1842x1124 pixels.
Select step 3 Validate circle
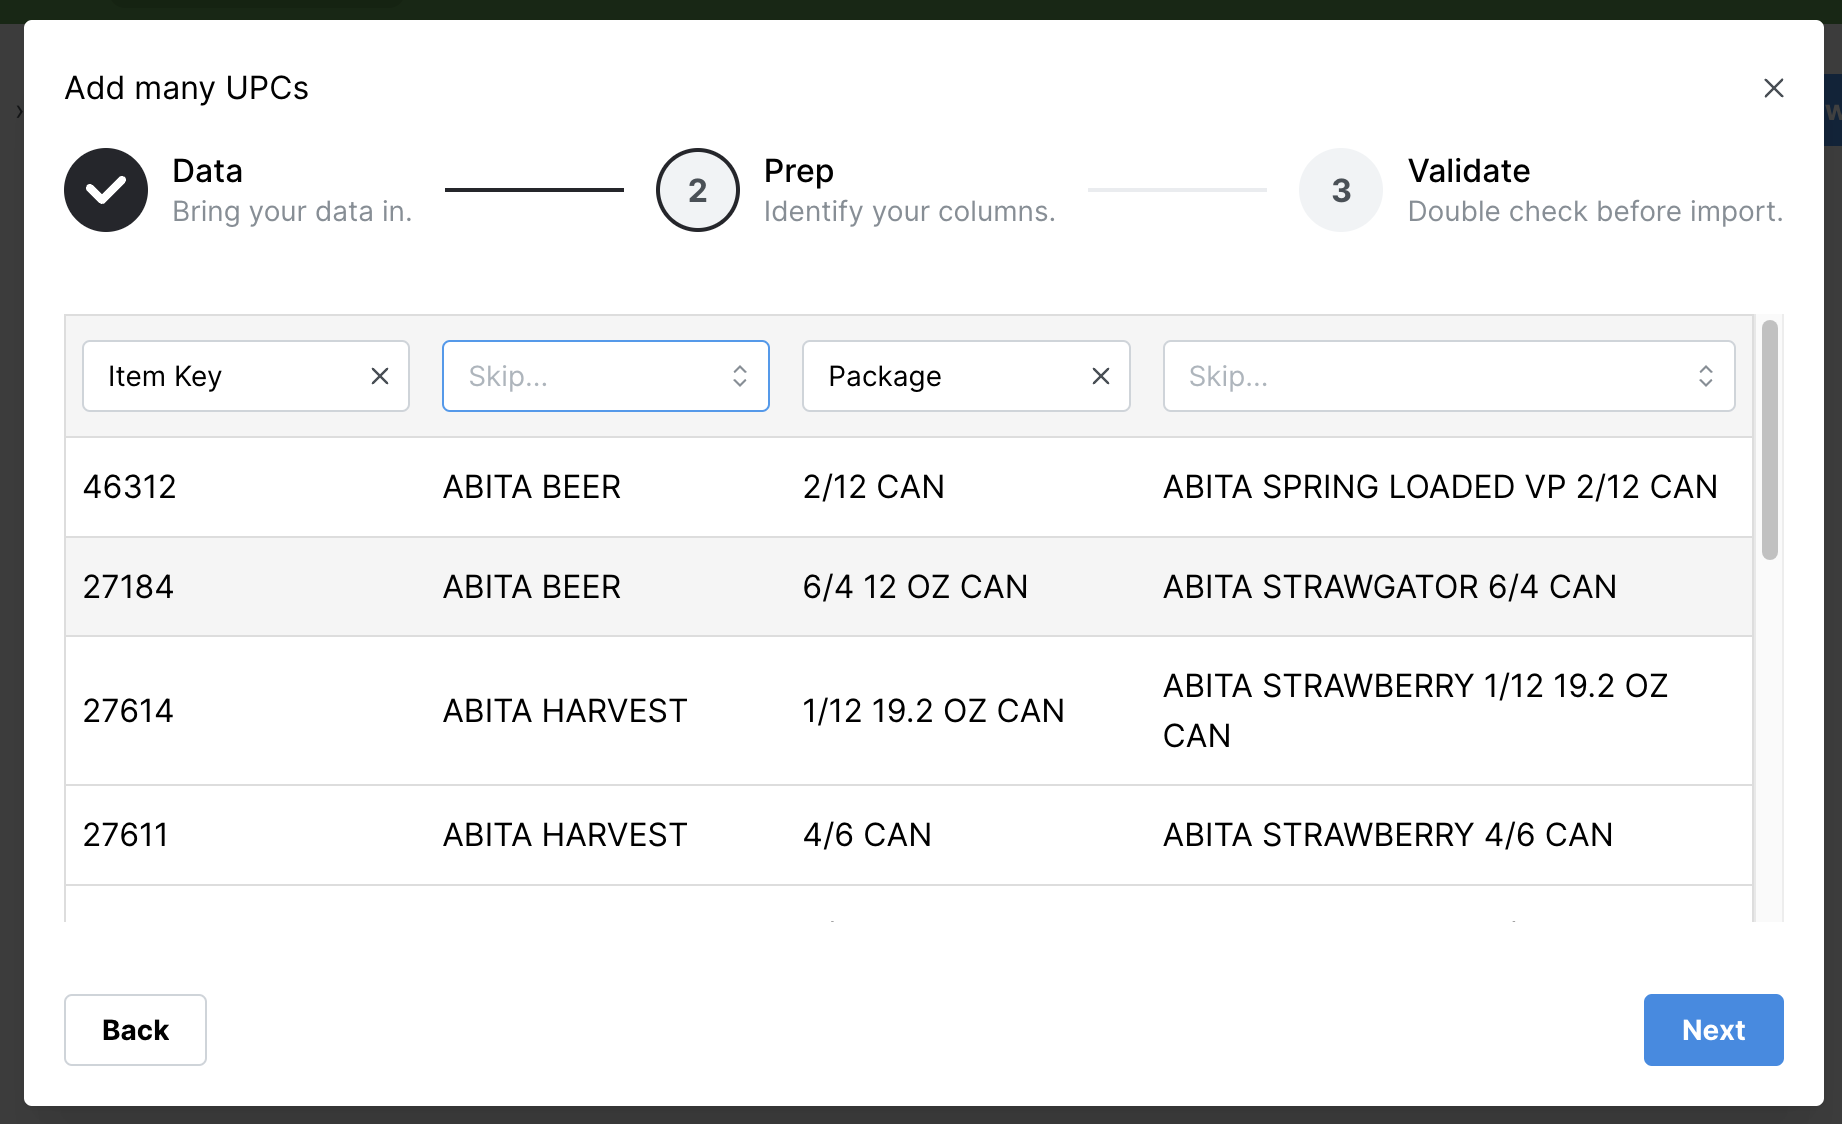[x=1341, y=190]
